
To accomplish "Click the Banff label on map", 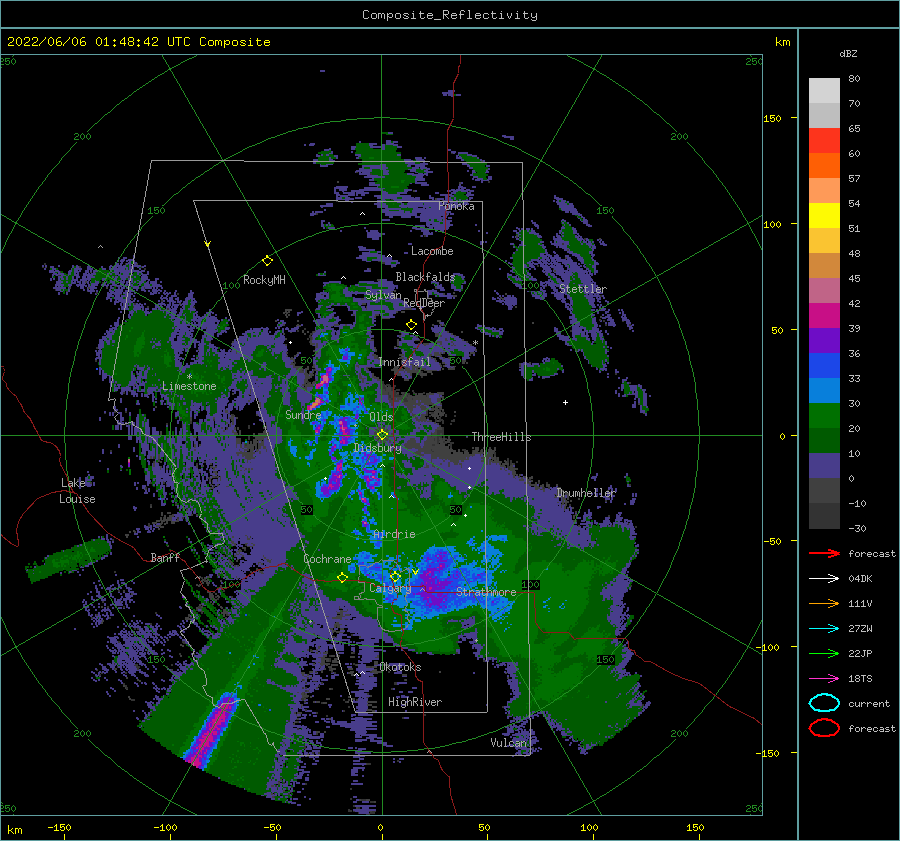I will pos(165,557).
